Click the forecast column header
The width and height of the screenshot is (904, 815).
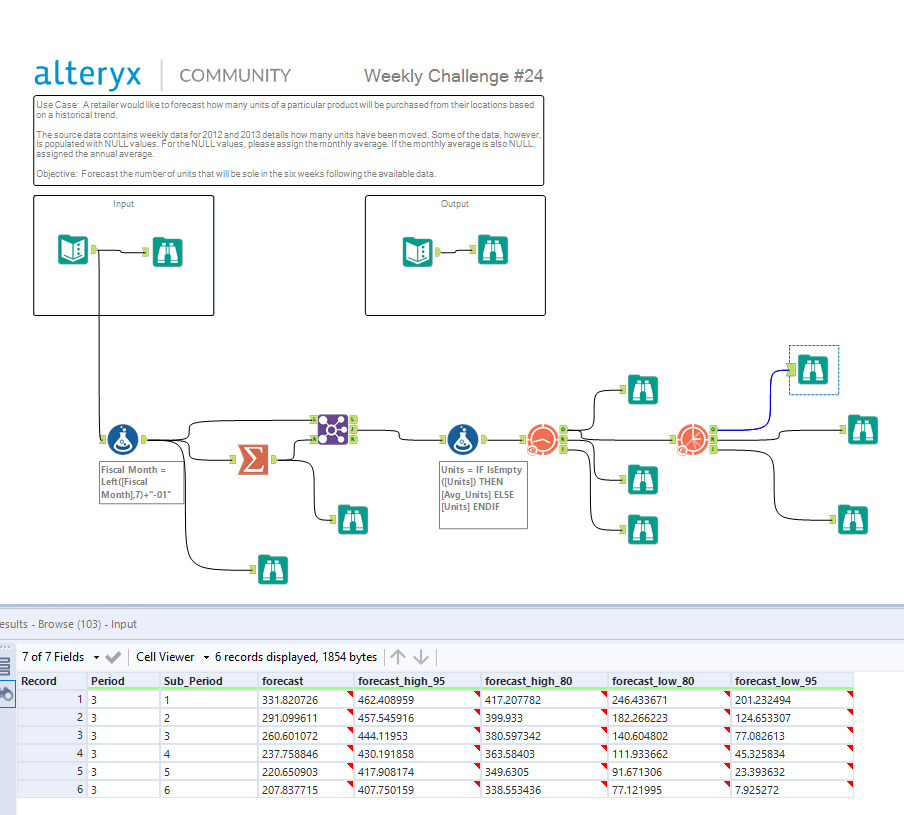click(306, 681)
